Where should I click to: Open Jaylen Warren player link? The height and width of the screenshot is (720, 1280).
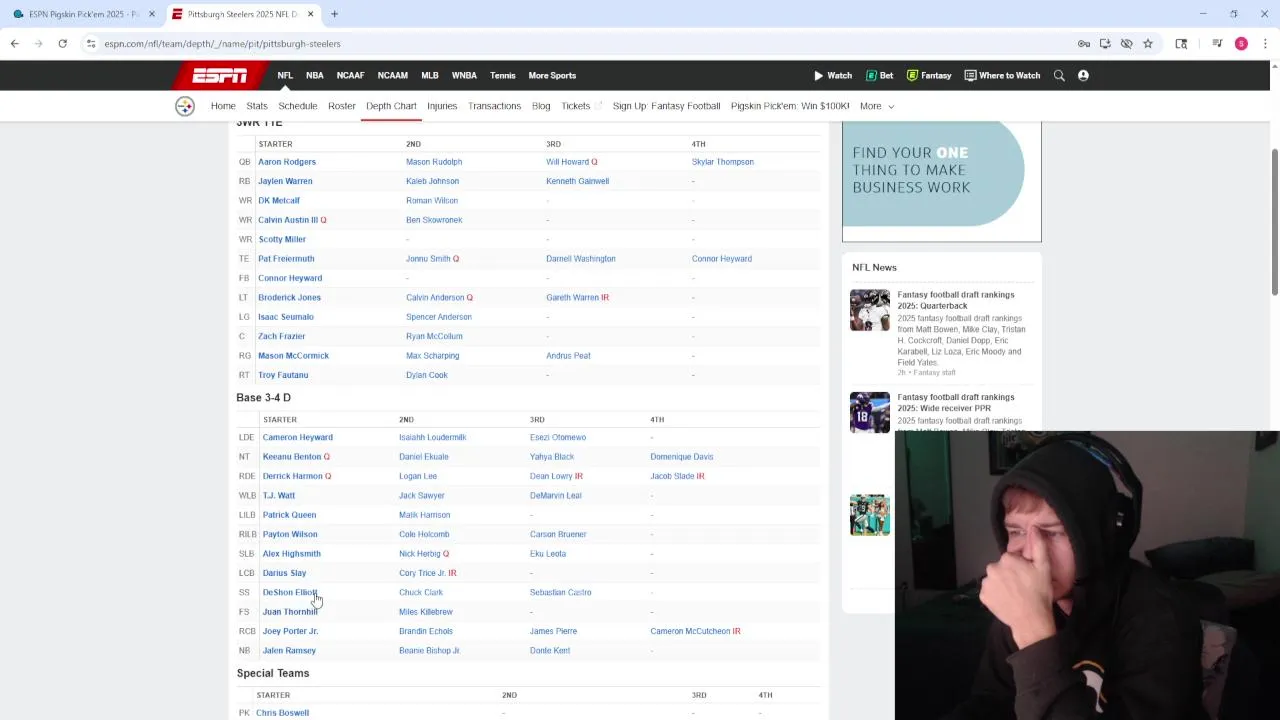tap(285, 181)
